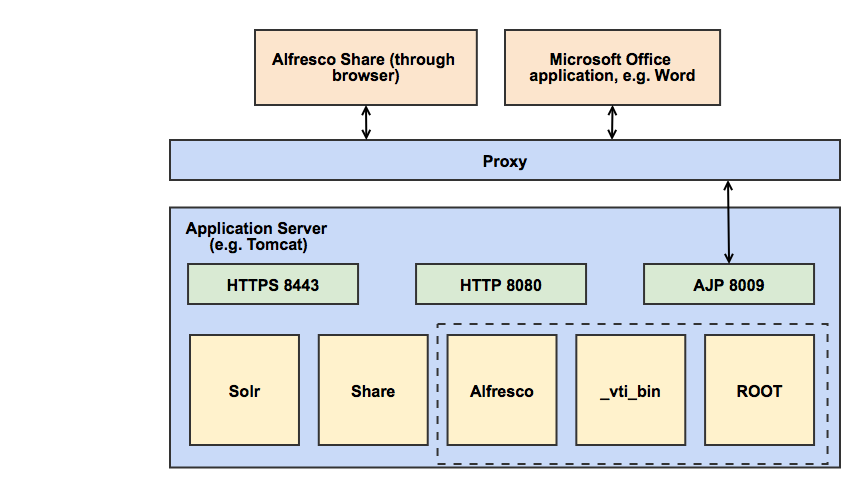
Task: Select the _vti_bin box
Action: (630, 390)
